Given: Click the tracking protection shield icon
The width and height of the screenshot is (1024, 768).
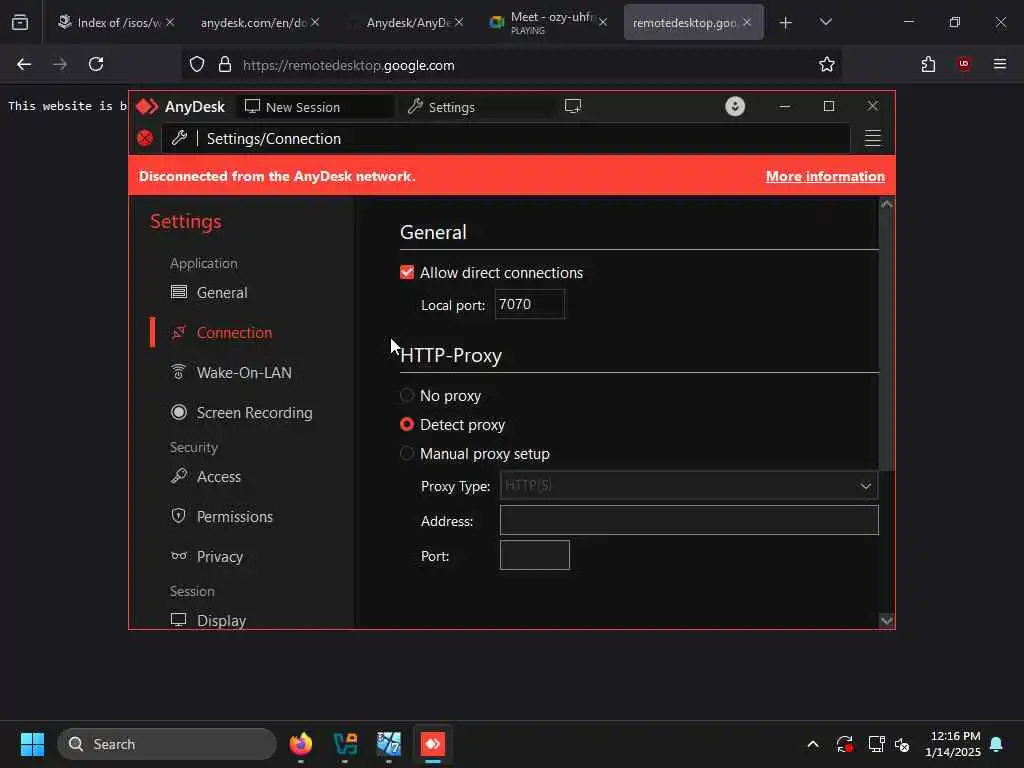Looking at the screenshot, I should tap(197, 65).
